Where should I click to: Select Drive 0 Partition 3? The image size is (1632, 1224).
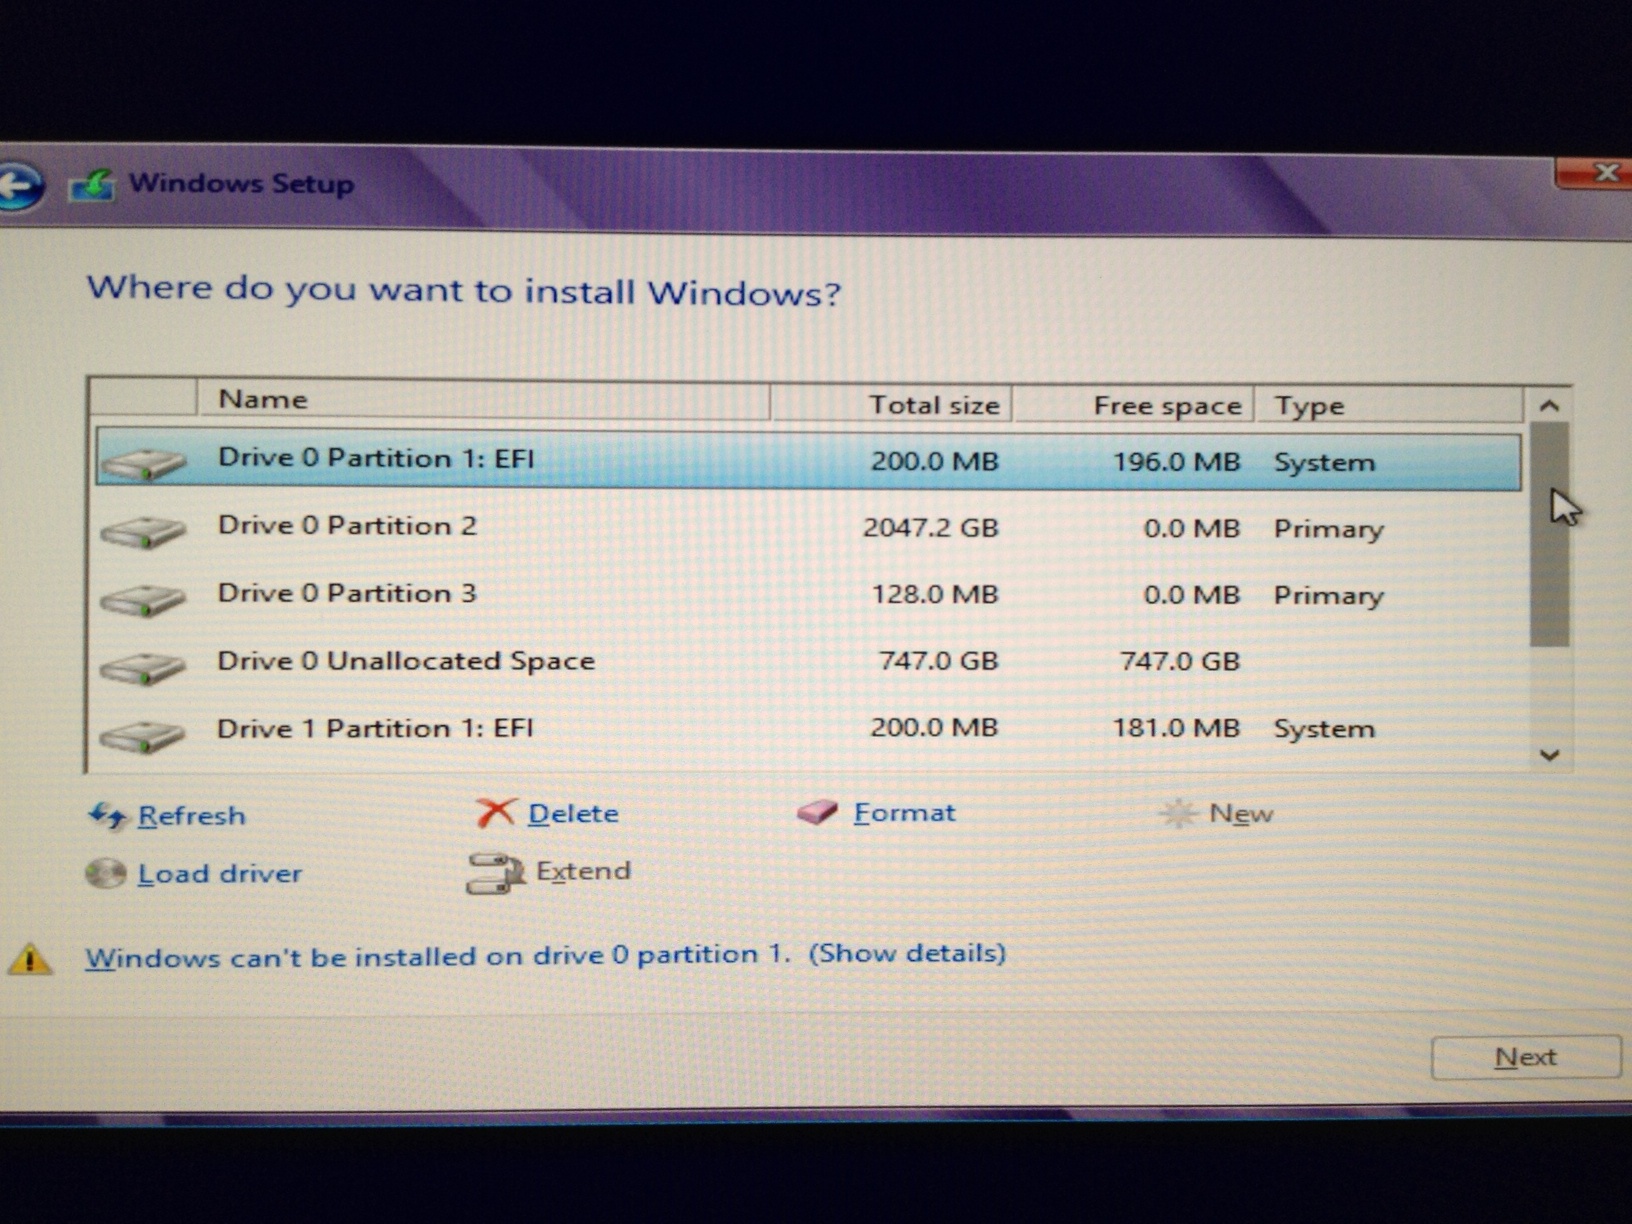point(808,595)
